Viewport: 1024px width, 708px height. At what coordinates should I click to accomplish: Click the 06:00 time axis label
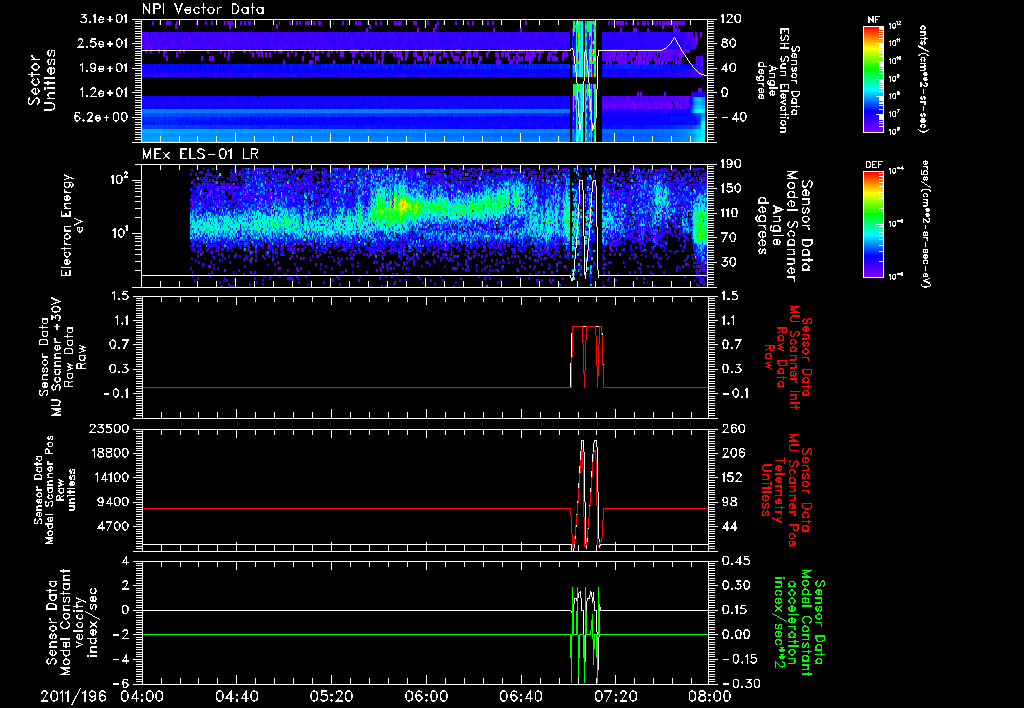(426, 696)
